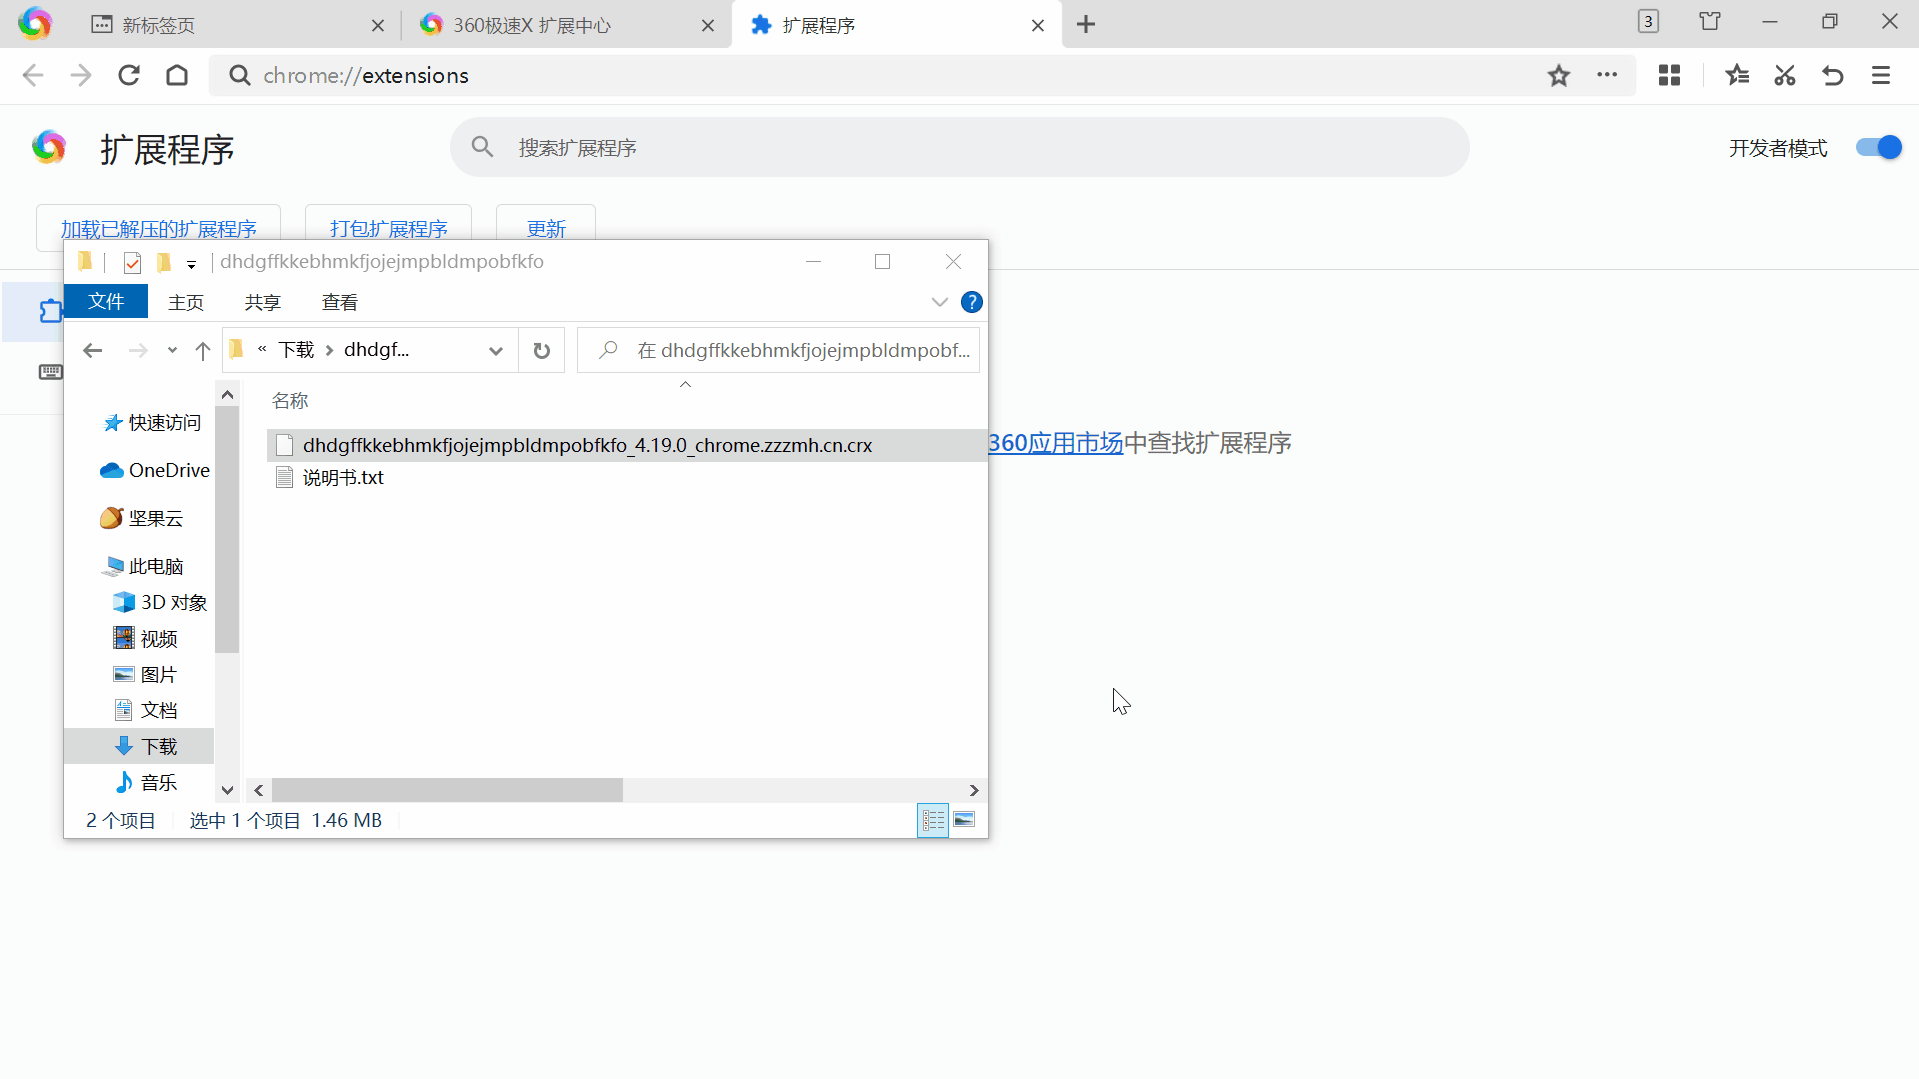Close the 360极速X 扩展中心 tab
Image resolution: width=1919 pixels, height=1079 pixels.
click(x=708, y=26)
